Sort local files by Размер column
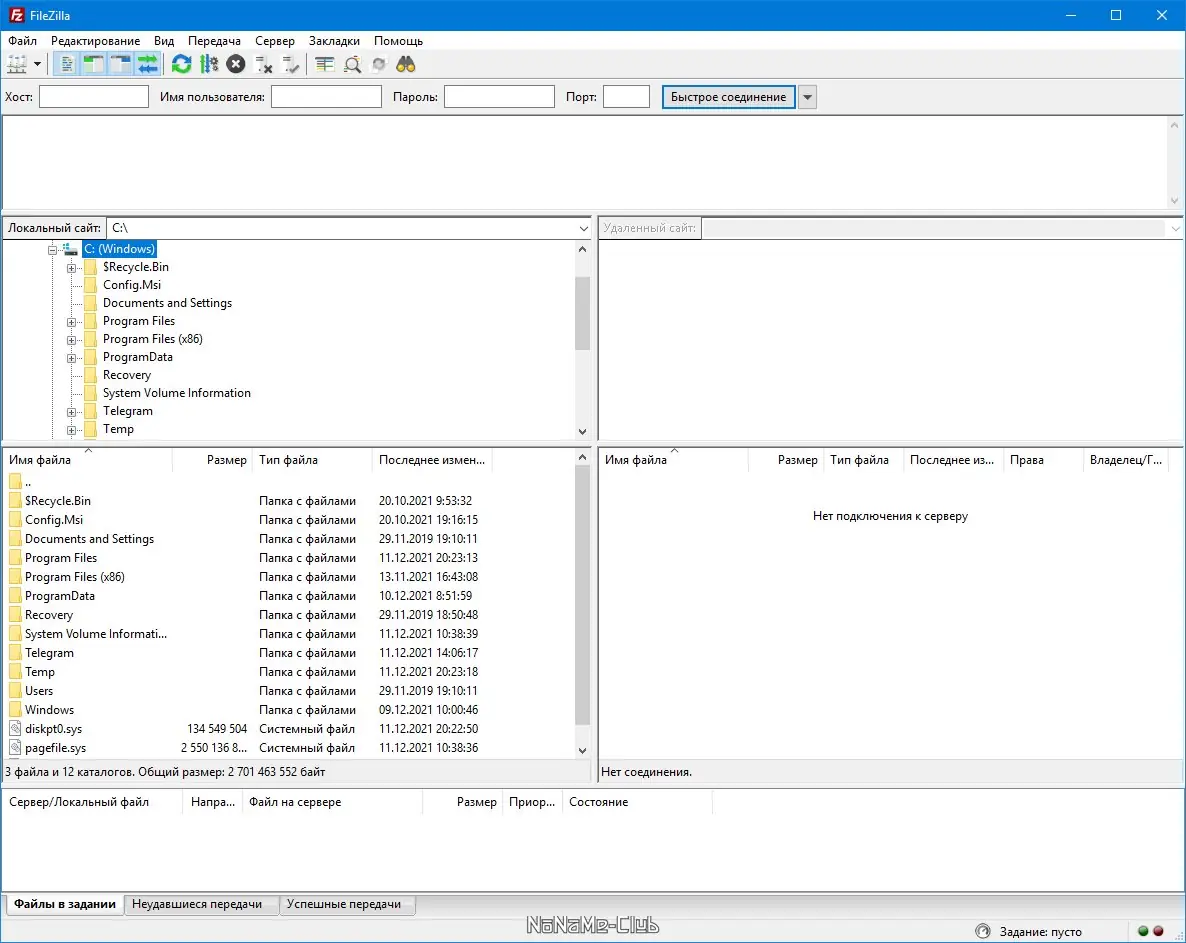 212,460
